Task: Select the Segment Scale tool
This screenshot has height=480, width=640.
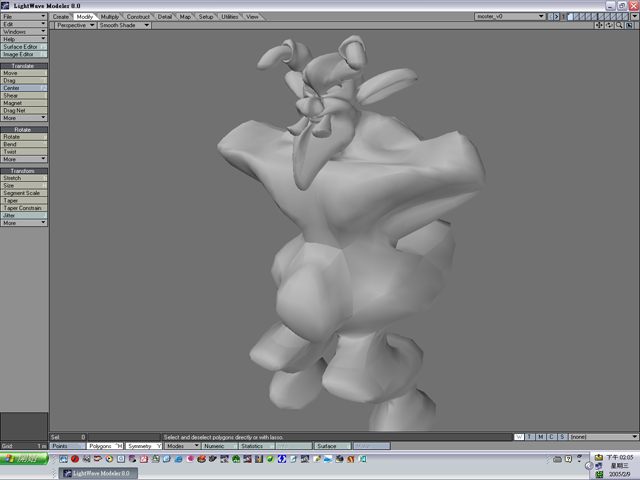Action: 24,193
